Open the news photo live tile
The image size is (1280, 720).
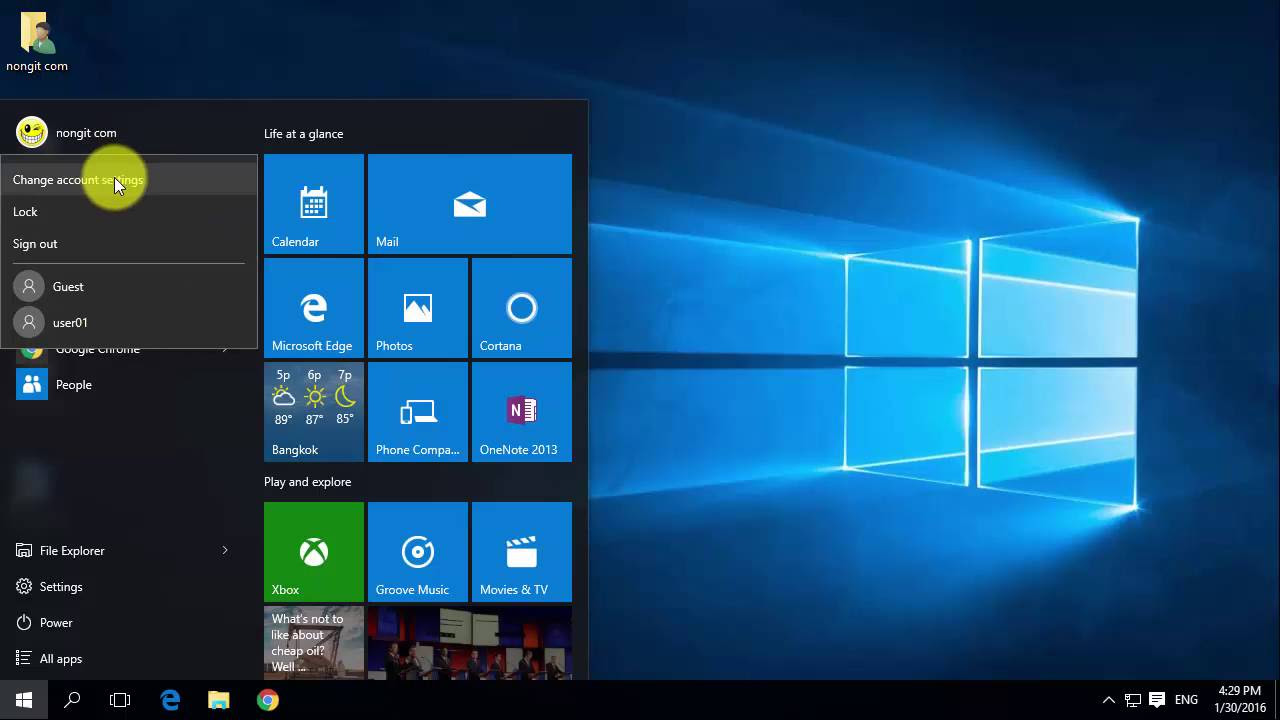tap(470, 643)
